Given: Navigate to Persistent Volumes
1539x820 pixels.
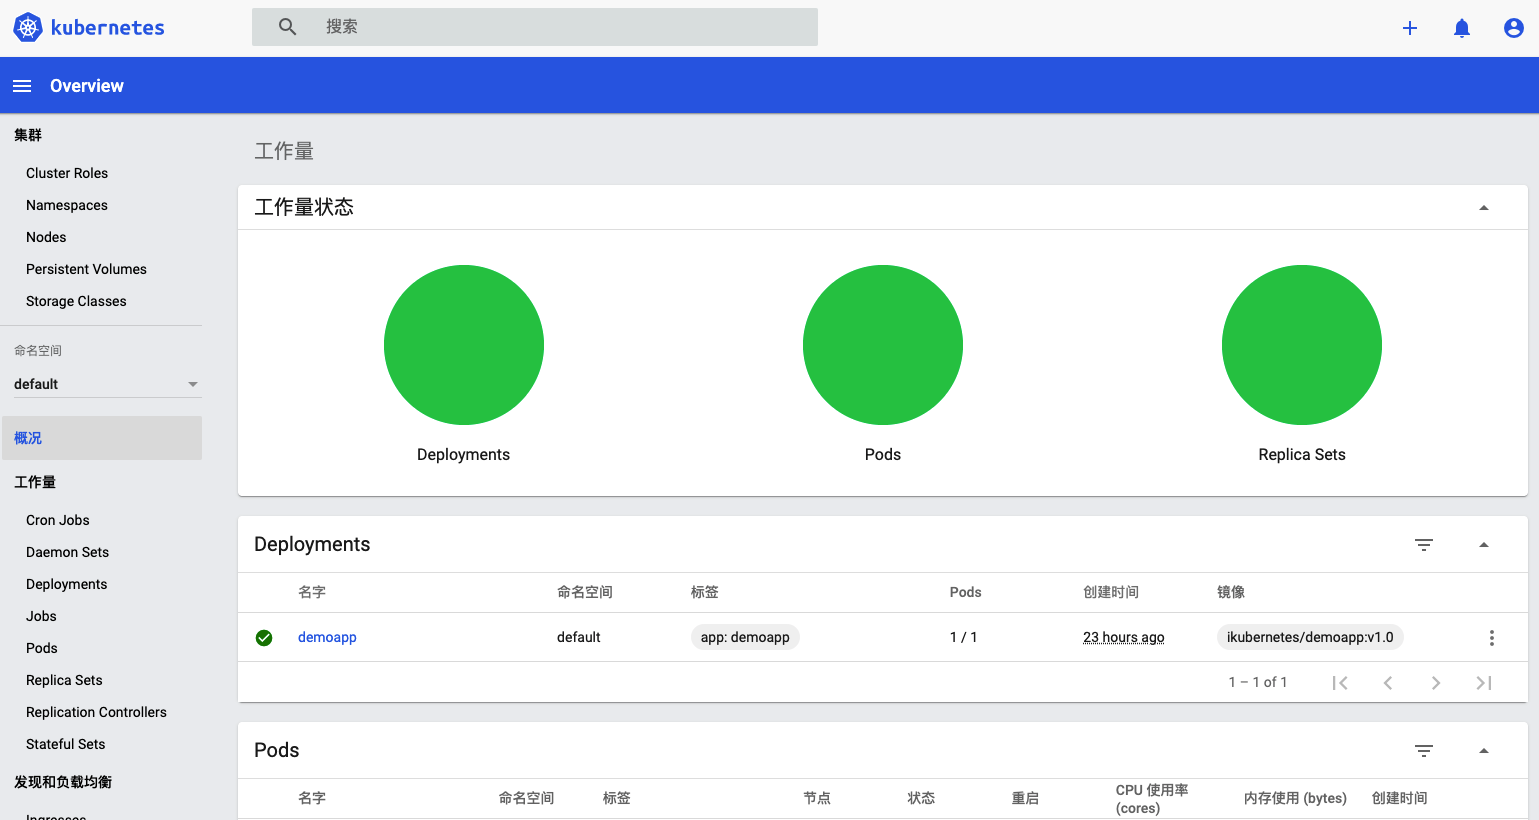Looking at the screenshot, I should tap(86, 269).
